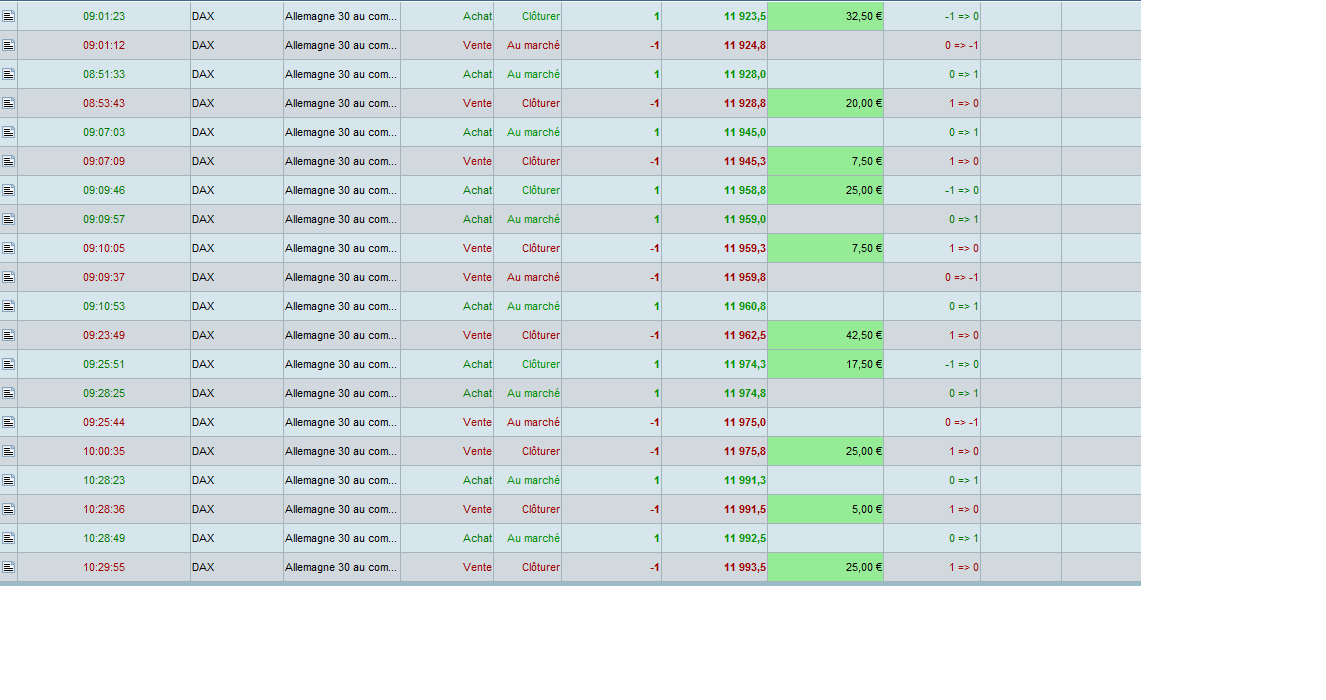The image size is (1326, 700).
Task: Select 'Au marché' in the 10:28:49 row
Action: [533, 538]
